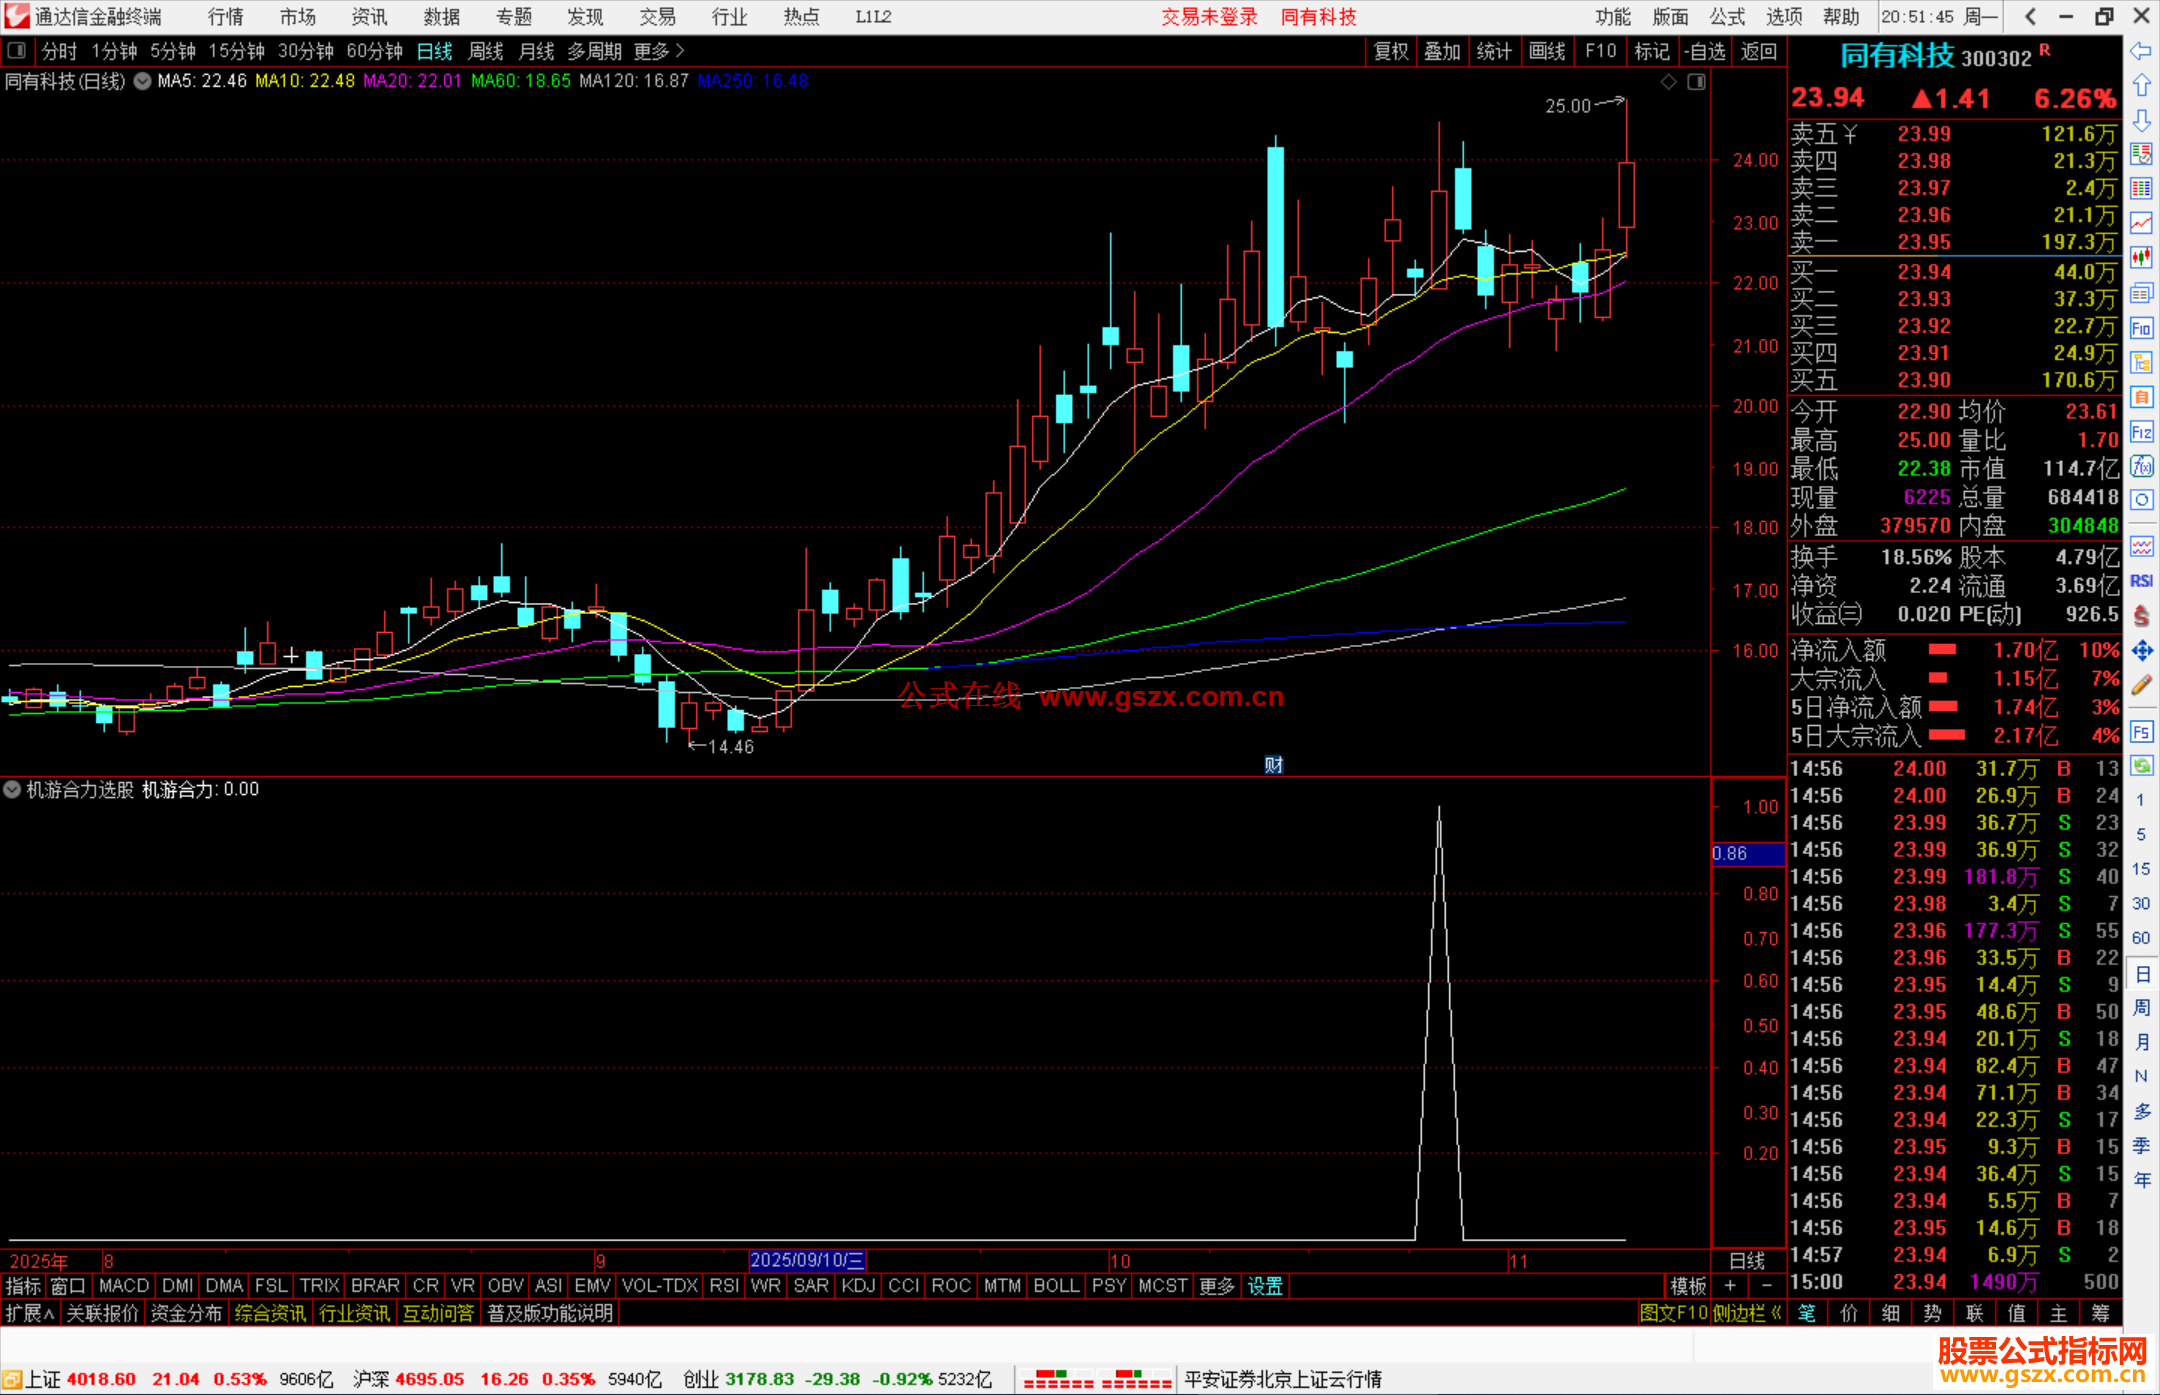Toggle panel icon left of 分时
Screen dimensions: 2160x1395
point(17,50)
